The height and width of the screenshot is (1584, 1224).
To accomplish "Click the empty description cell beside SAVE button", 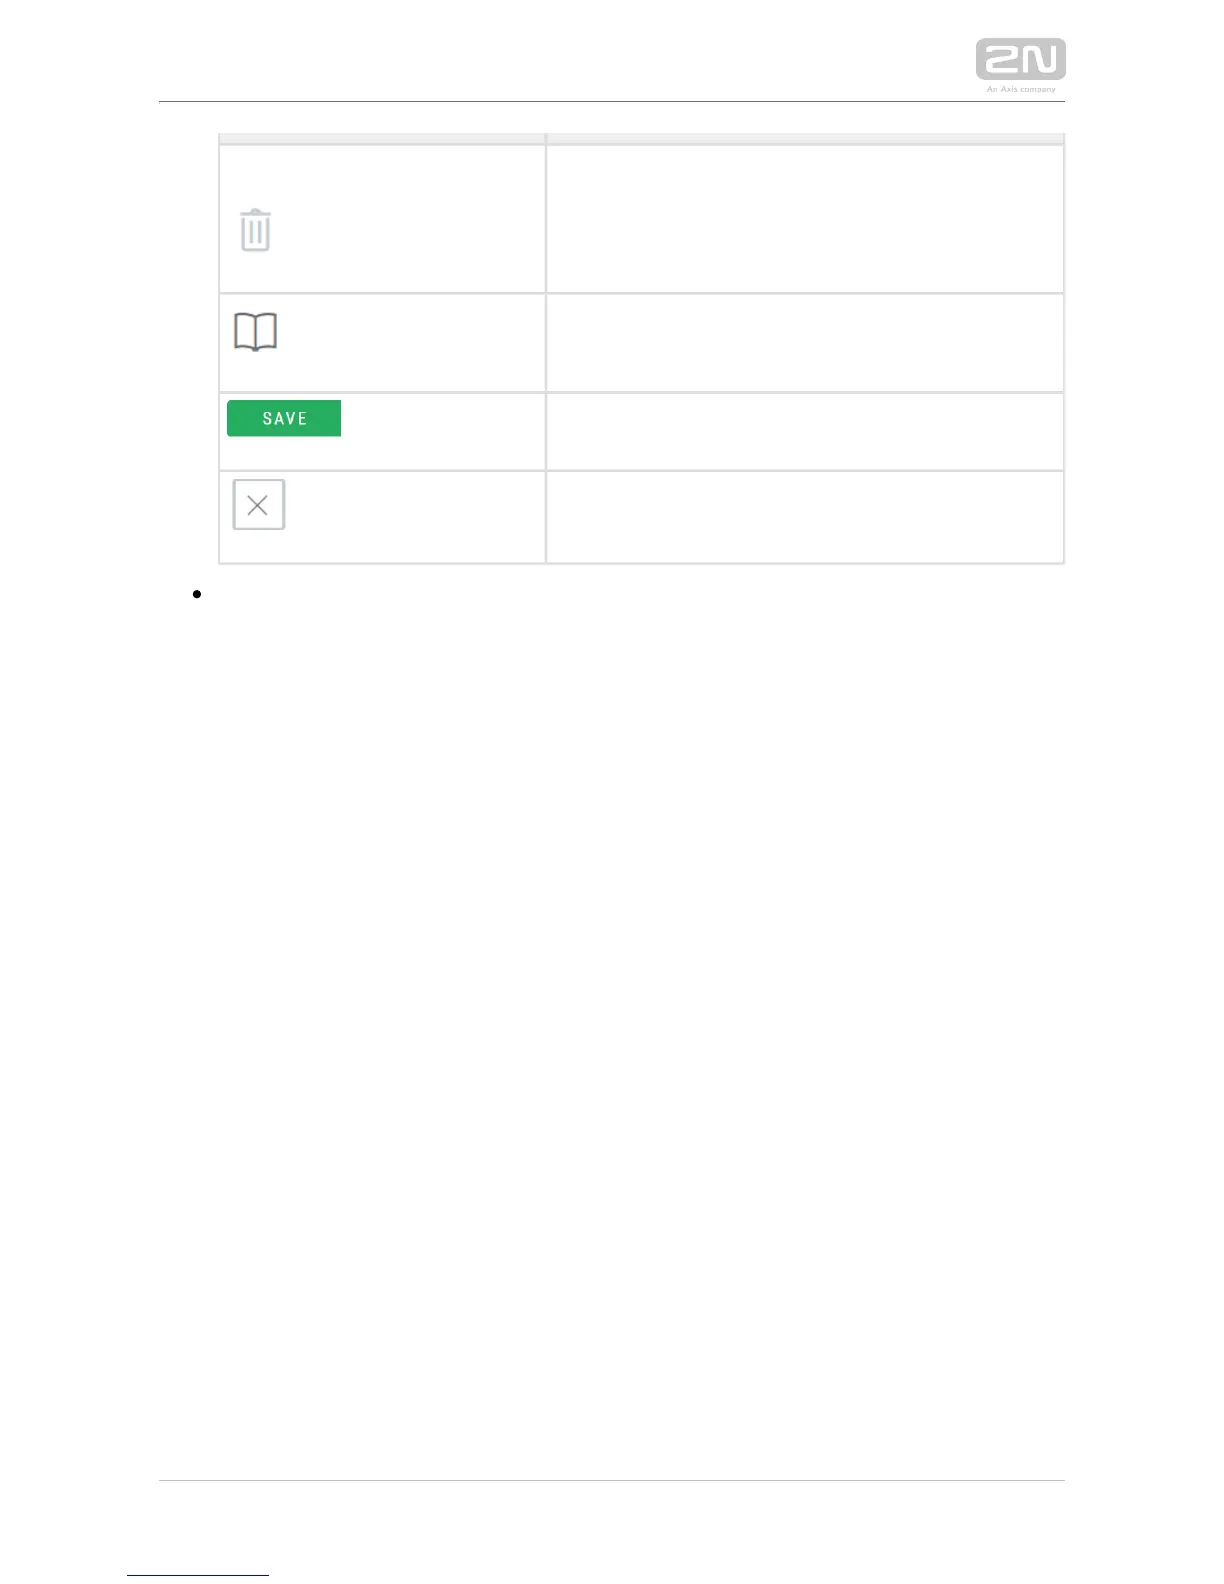I will pyautogui.click(x=805, y=431).
